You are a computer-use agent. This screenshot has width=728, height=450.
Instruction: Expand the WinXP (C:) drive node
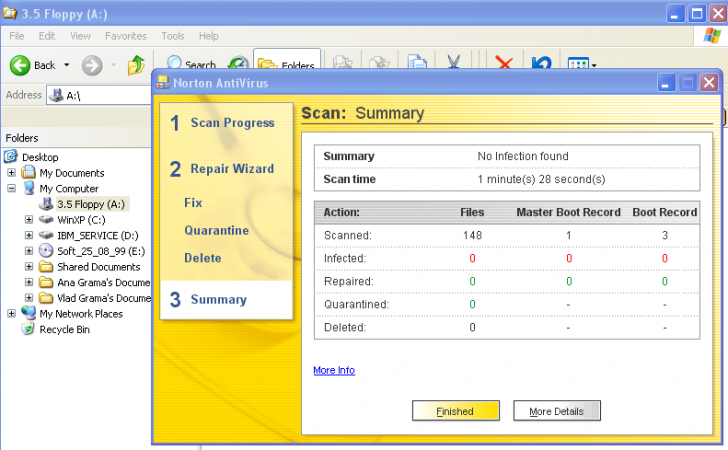[x=29, y=219]
